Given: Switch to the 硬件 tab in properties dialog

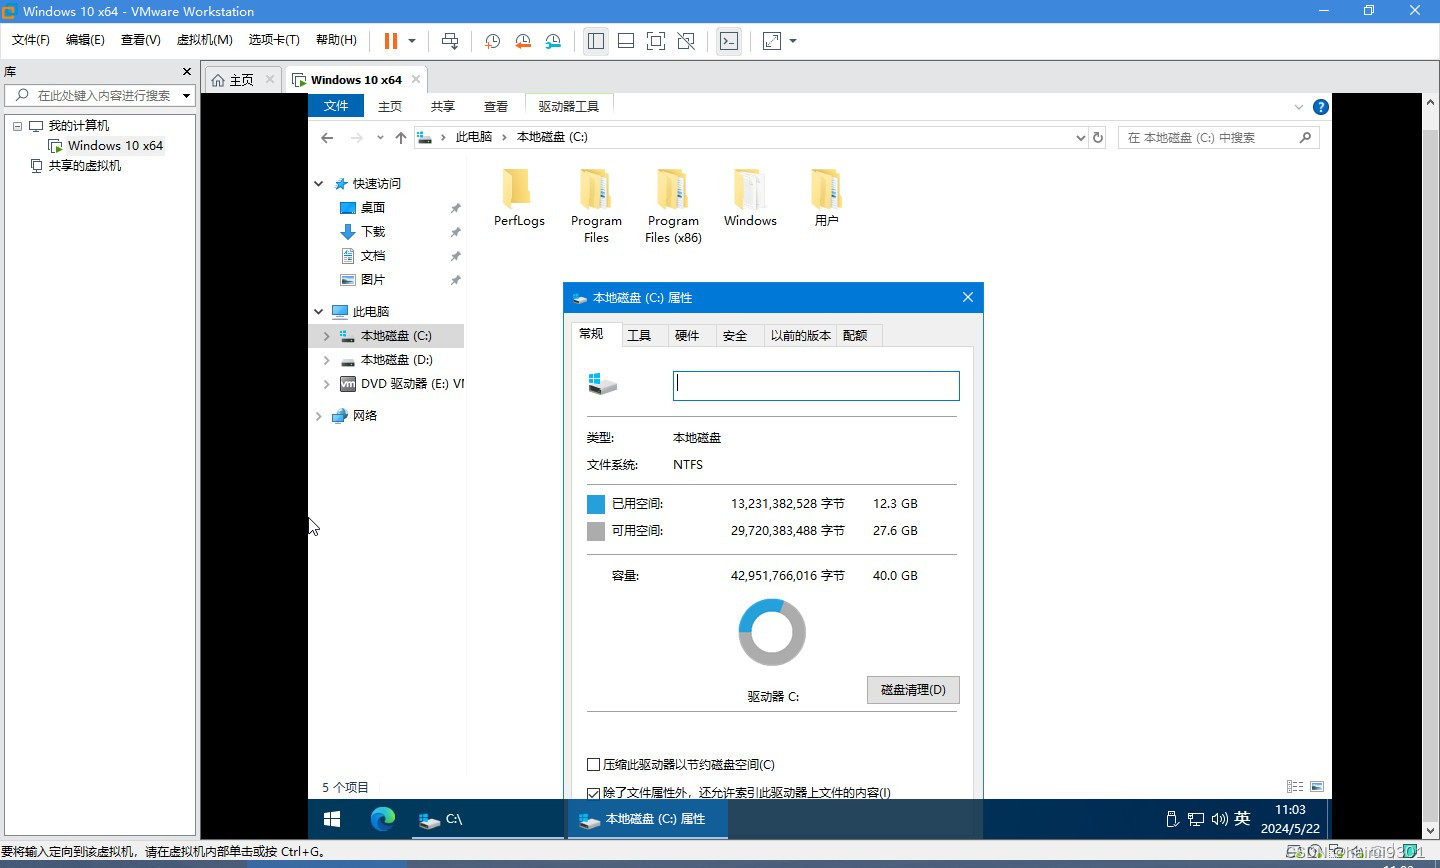Looking at the screenshot, I should click(x=687, y=336).
